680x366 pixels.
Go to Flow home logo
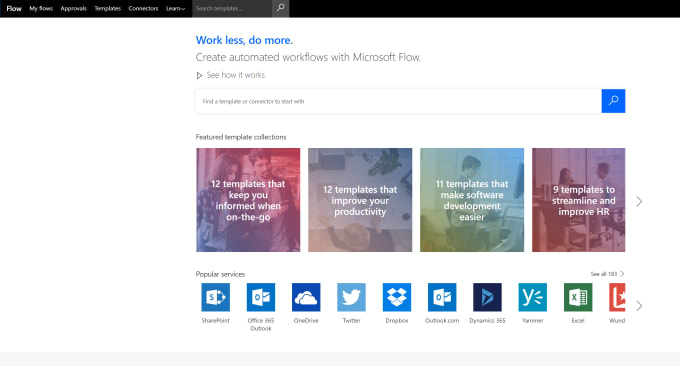point(14,8)
